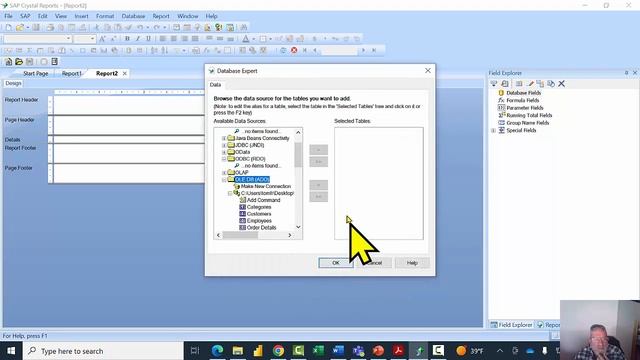Open Excel from the taskbar

pos(318,351)
